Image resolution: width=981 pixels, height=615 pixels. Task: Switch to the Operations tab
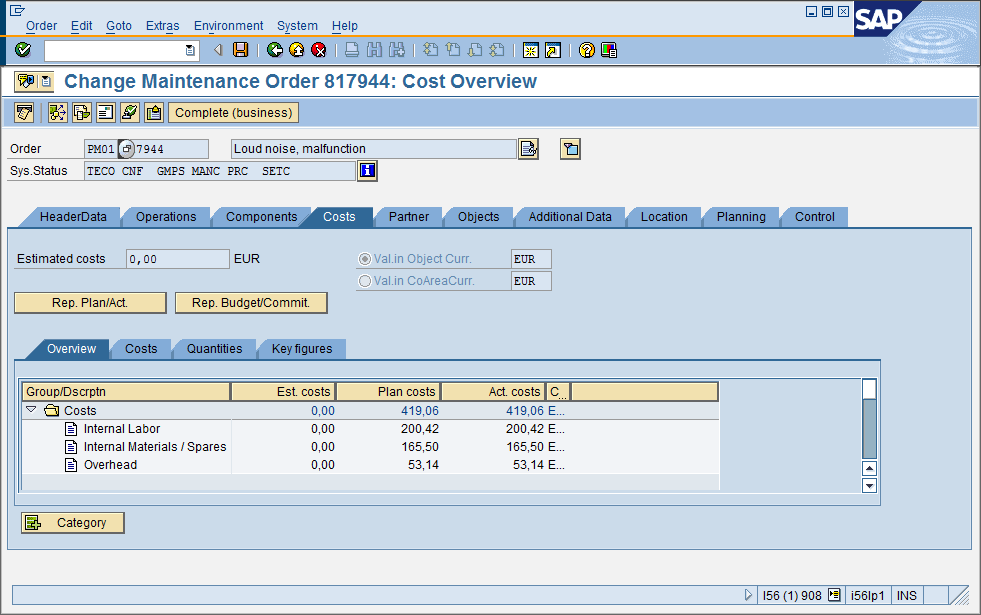(x=166, y=216)
